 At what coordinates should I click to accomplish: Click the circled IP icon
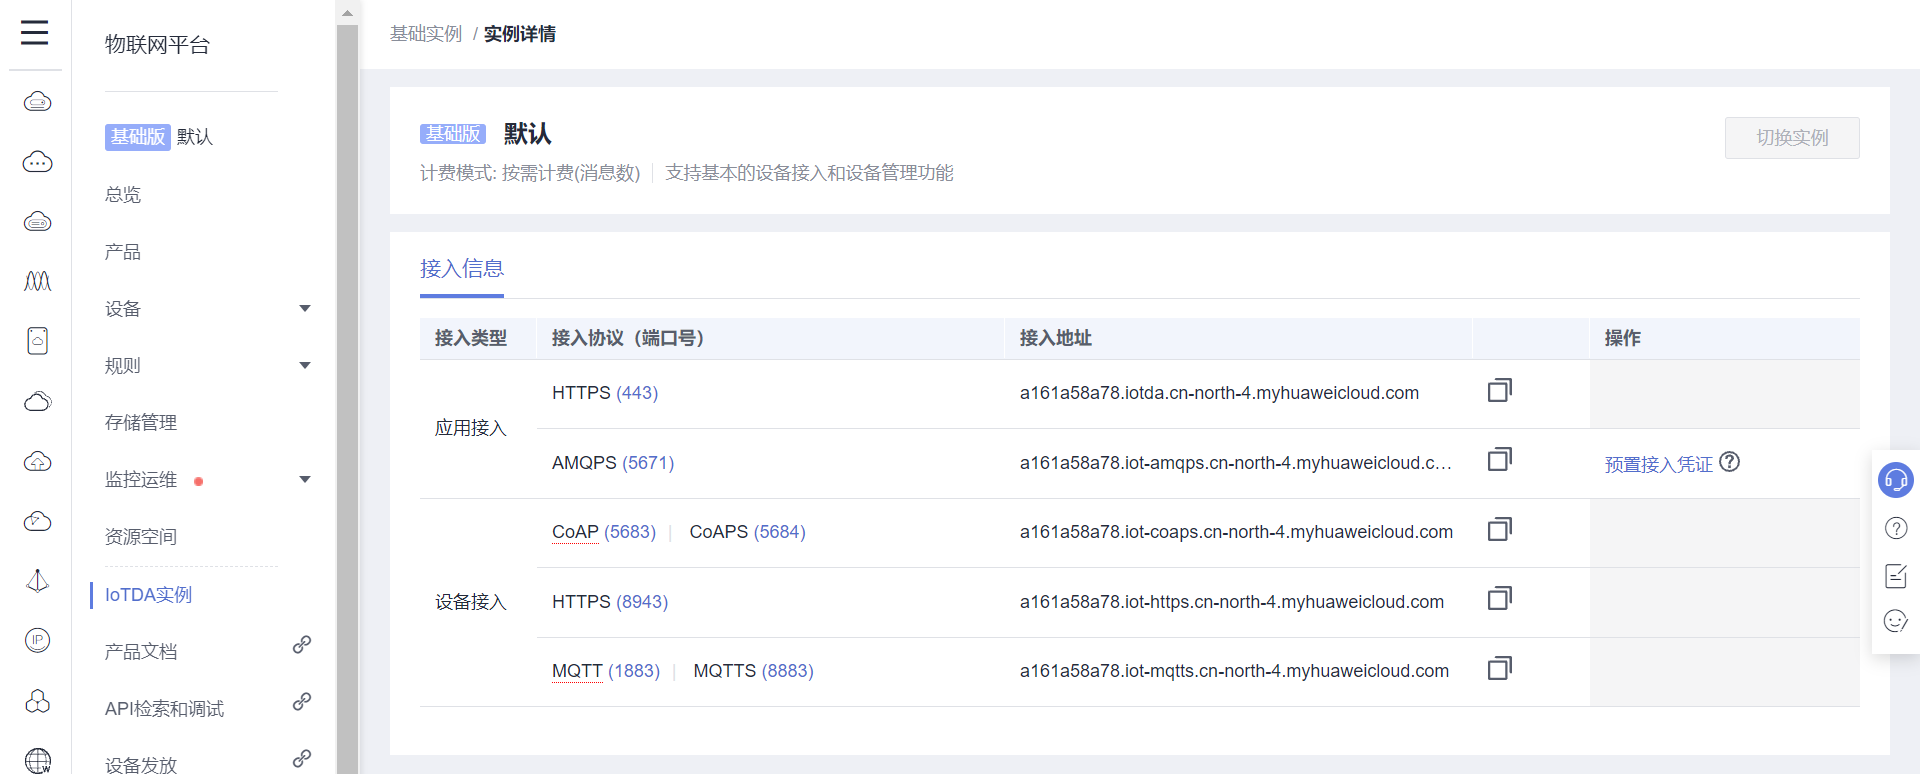tap(37, 640)
